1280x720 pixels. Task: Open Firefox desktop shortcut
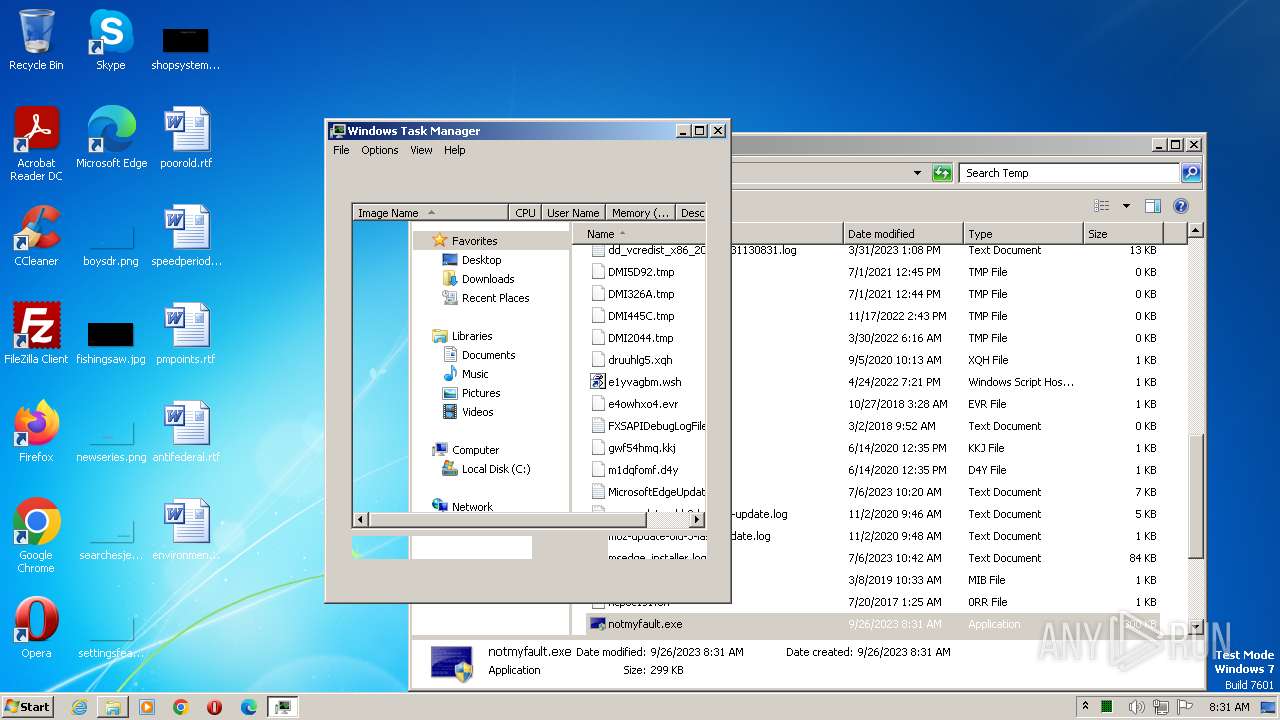pos(36,432)
